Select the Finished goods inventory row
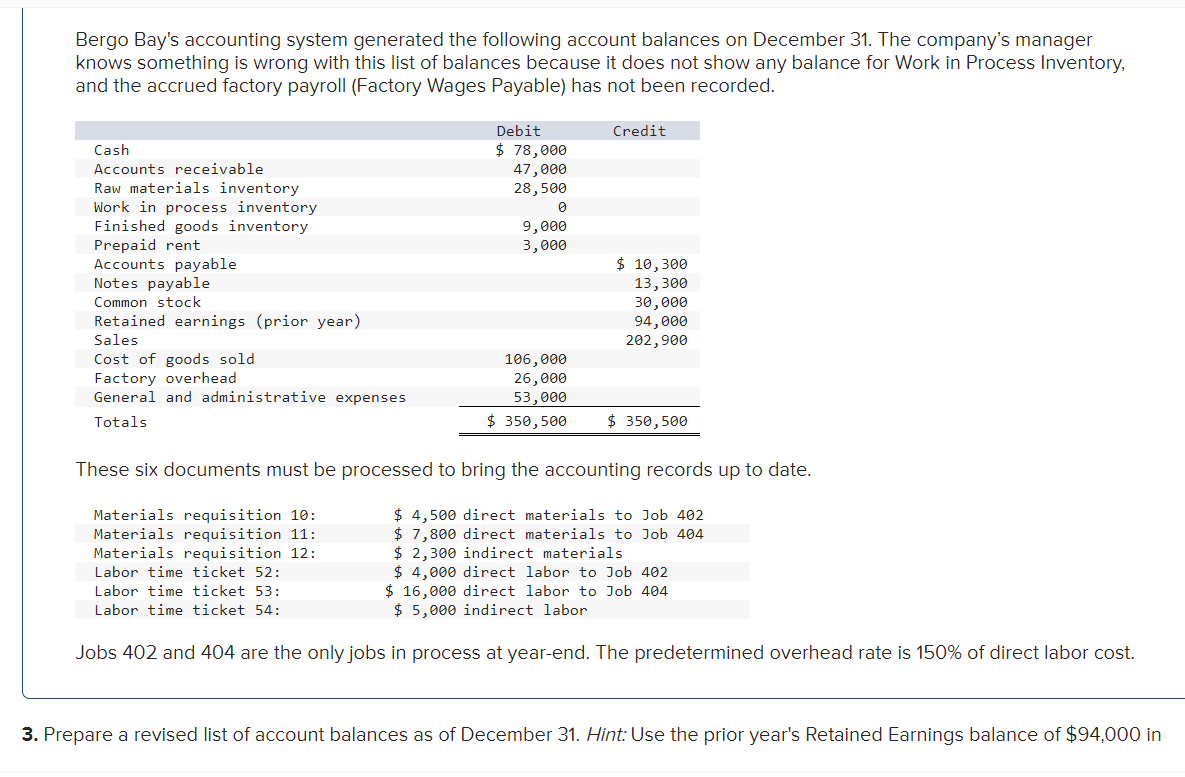This screenshot has width=1185, height=777. click(182, 225)
